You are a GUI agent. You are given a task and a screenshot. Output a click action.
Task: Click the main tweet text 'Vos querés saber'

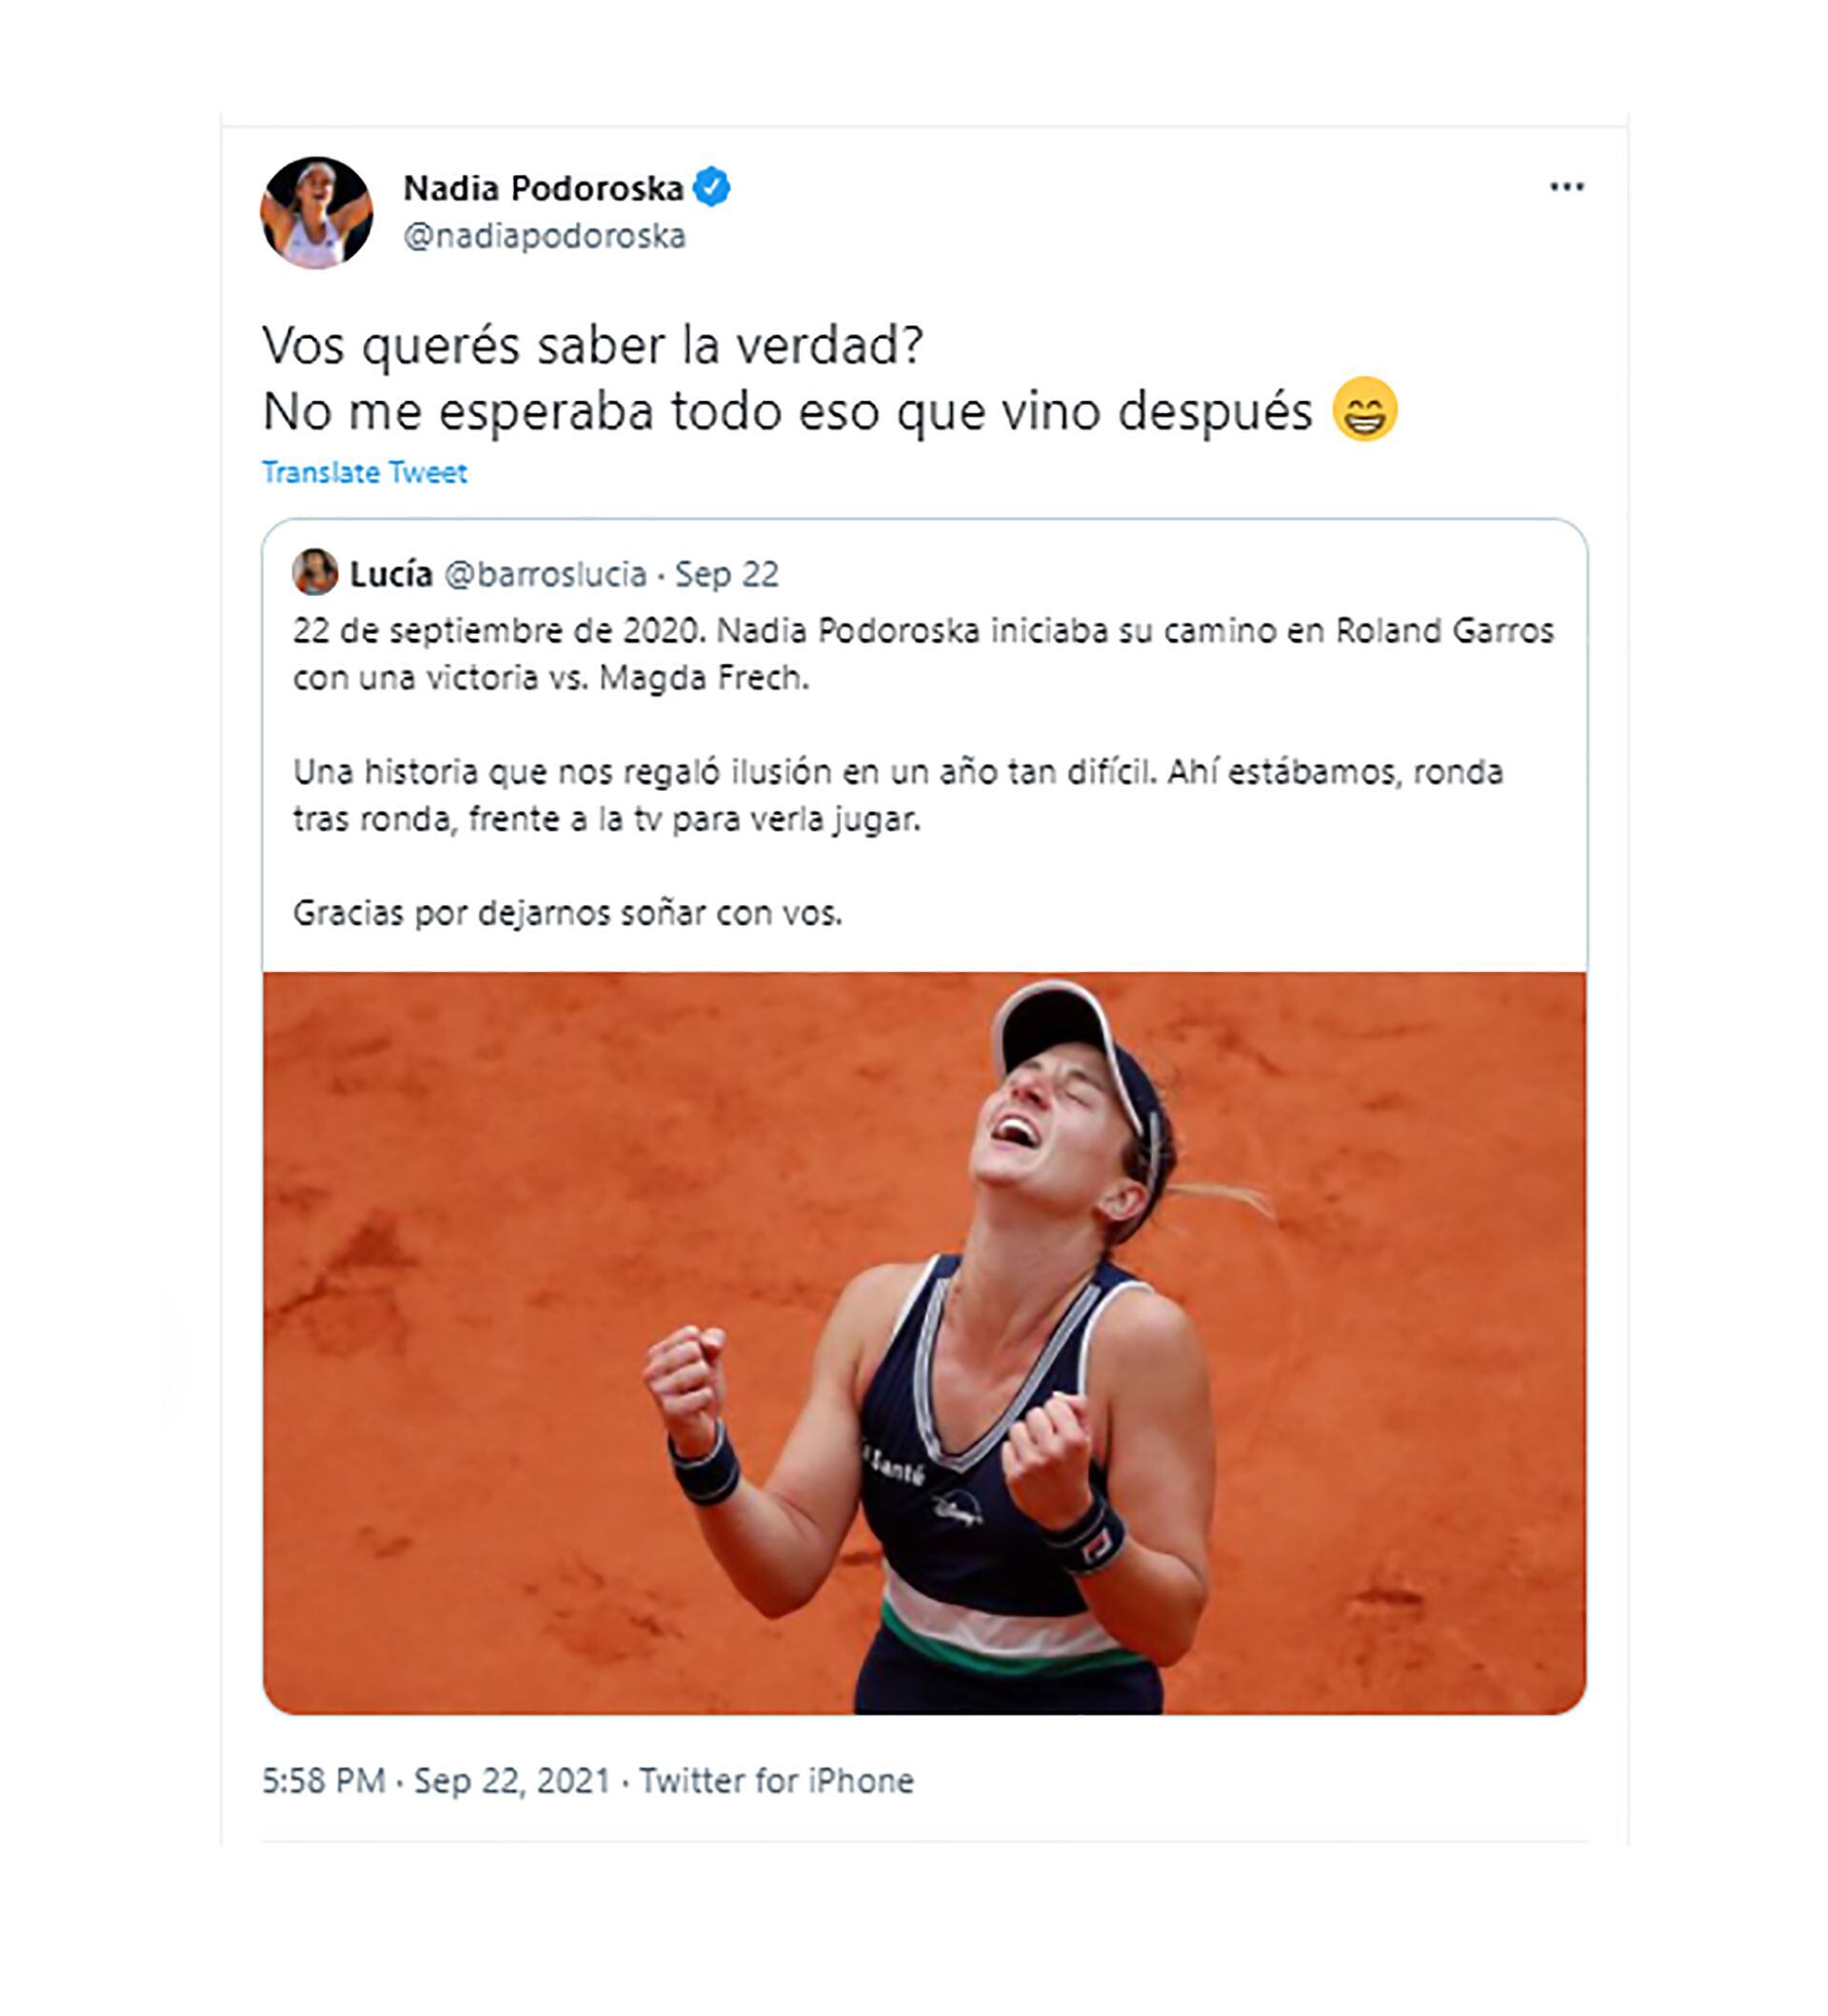[592, 346]
